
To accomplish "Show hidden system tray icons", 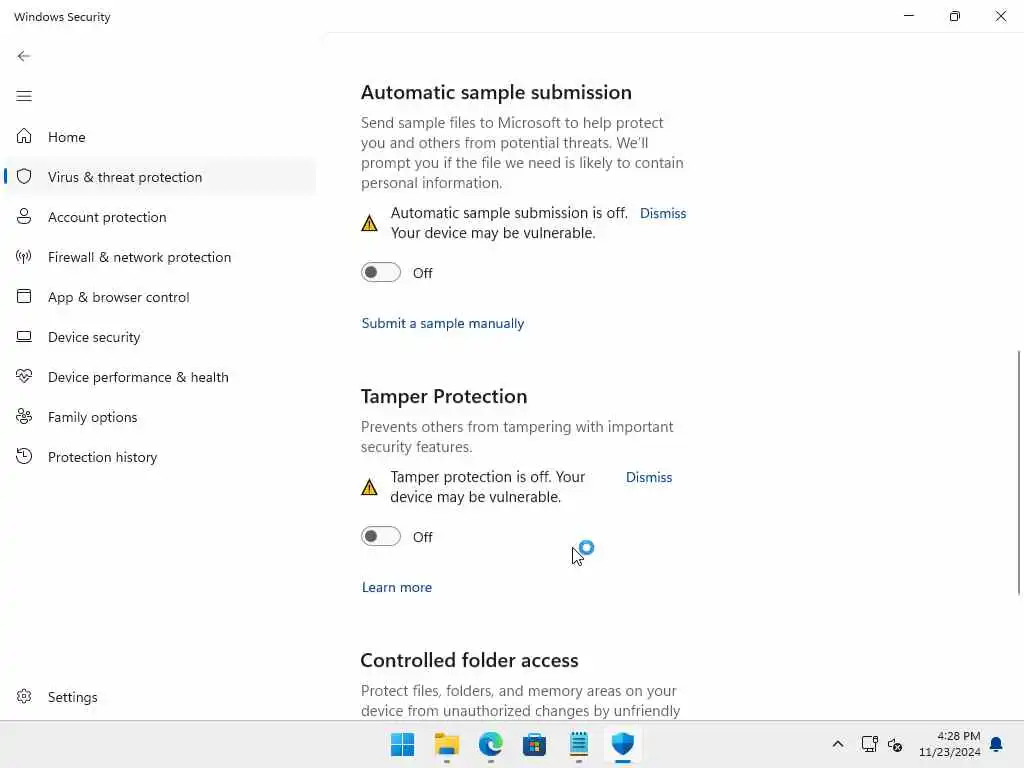I will [x=838, y=744].
